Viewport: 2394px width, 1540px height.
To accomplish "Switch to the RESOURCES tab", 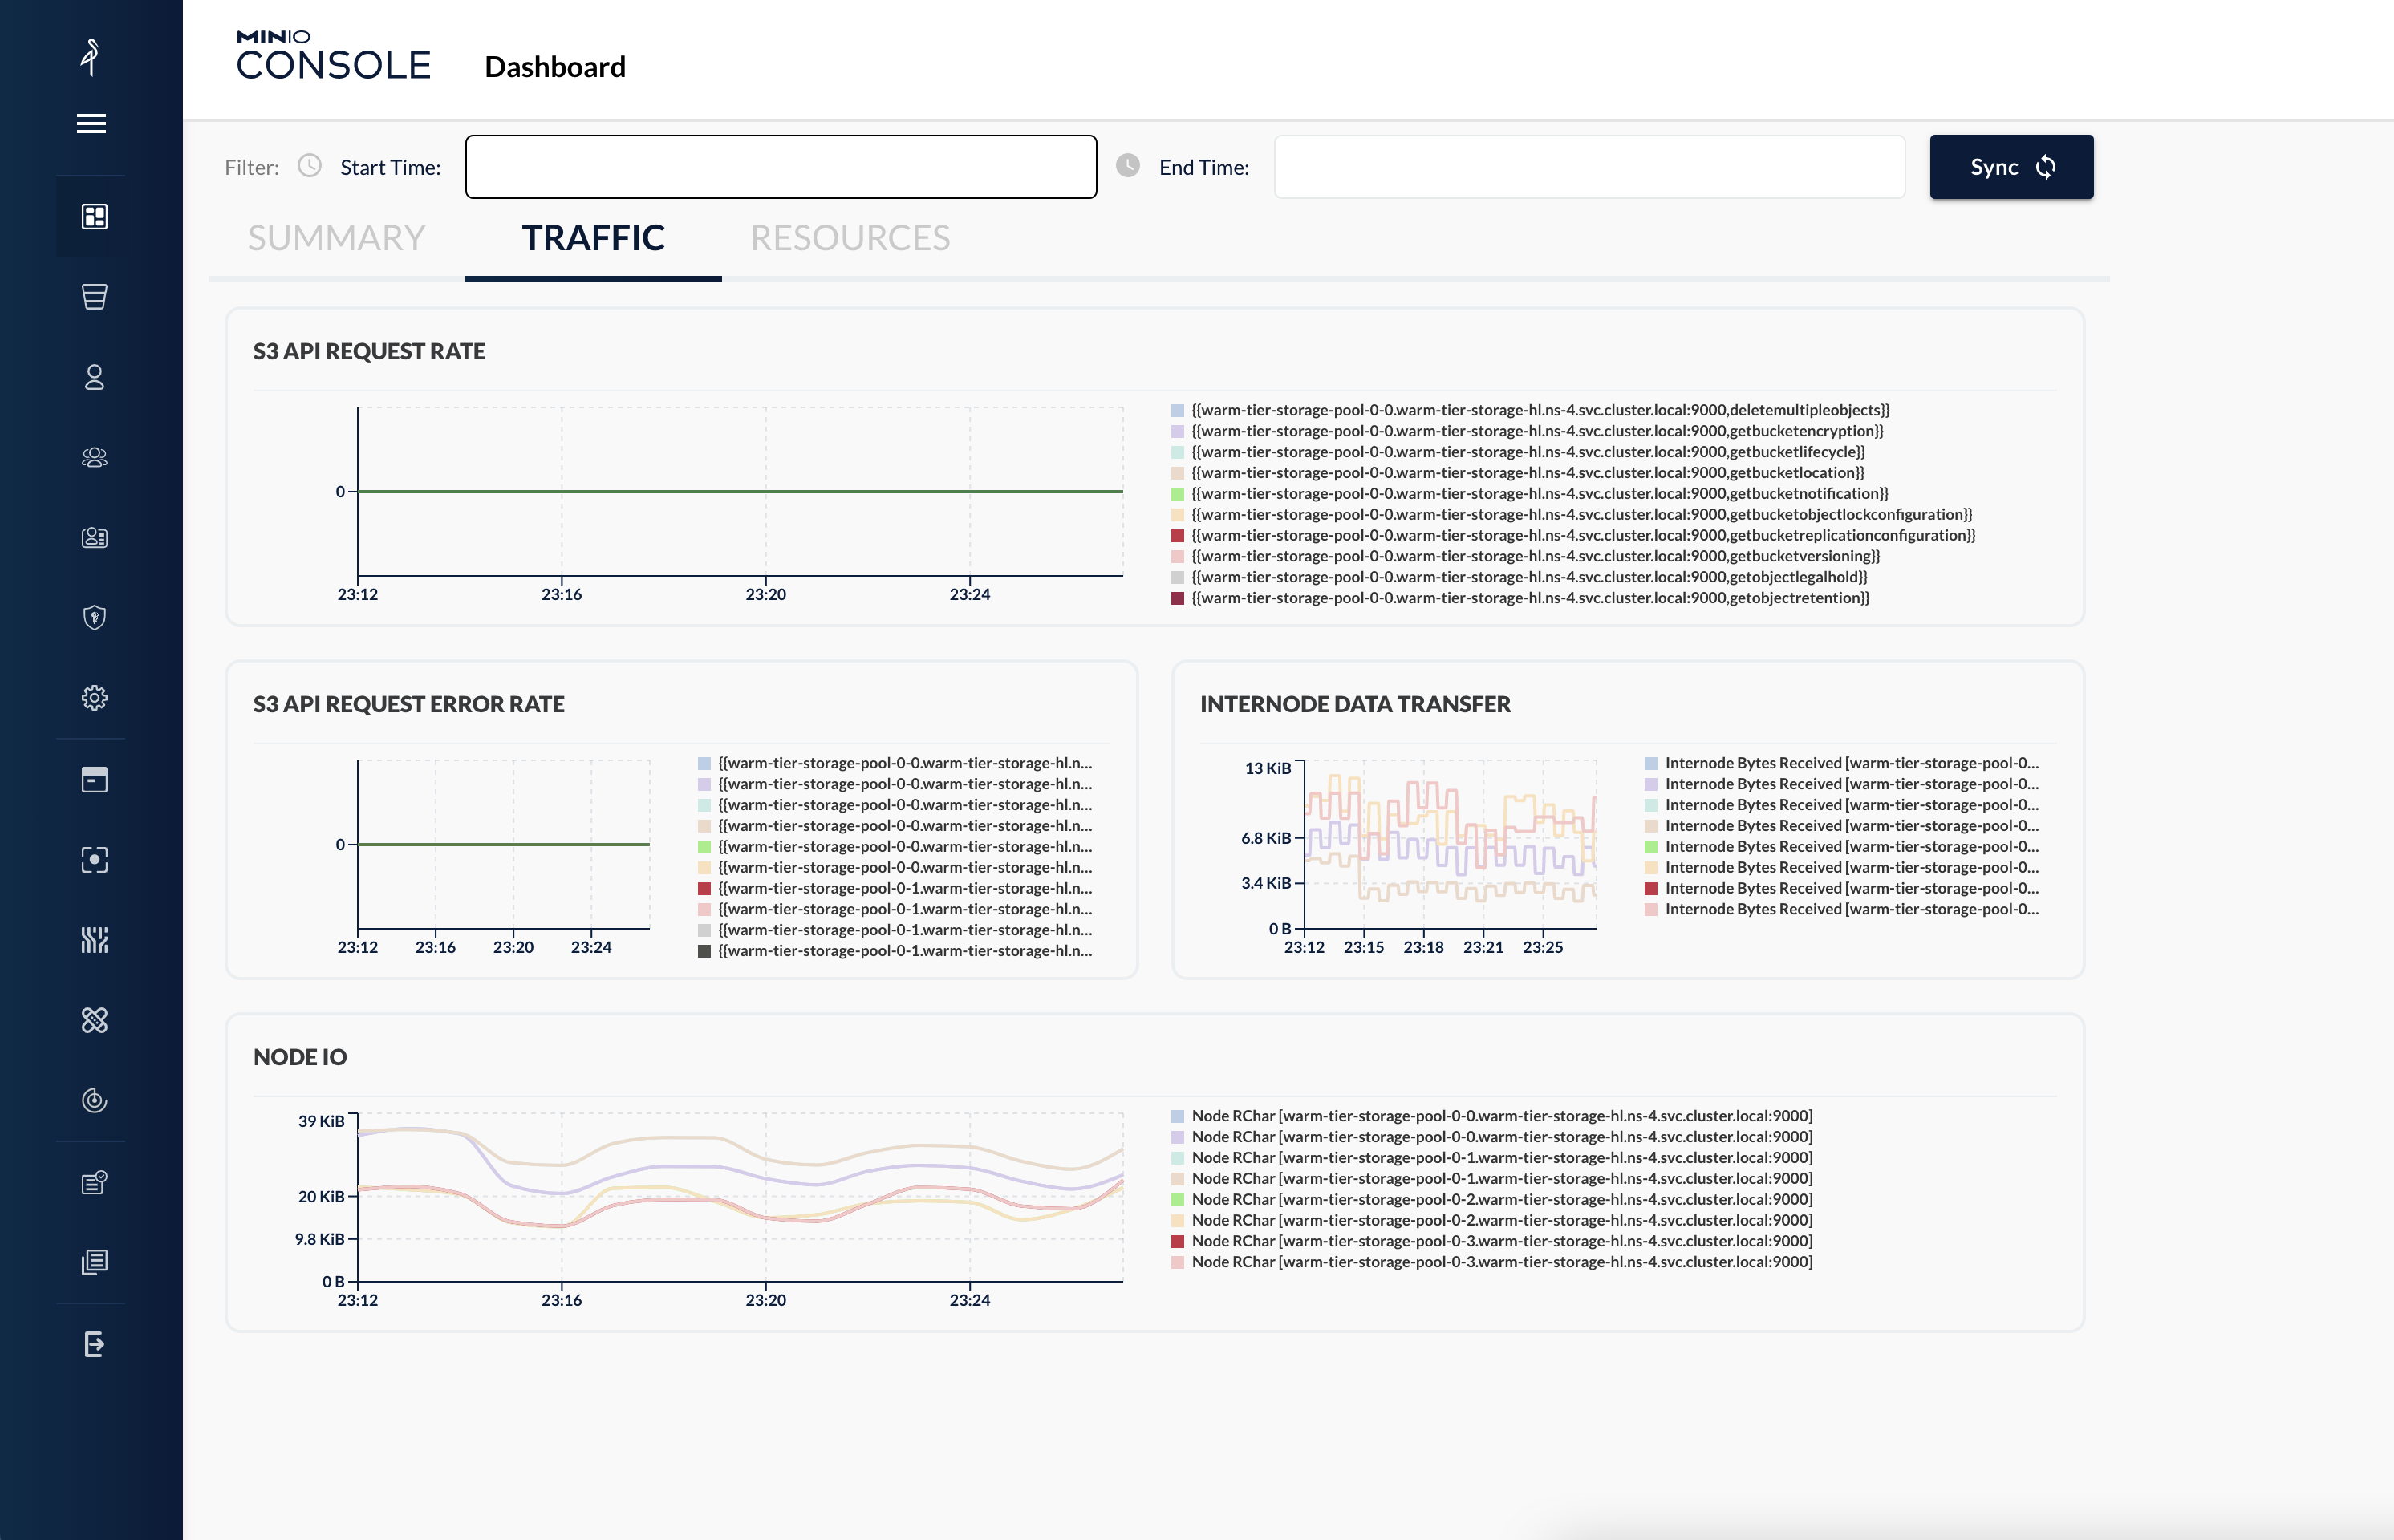I will 850,238.
